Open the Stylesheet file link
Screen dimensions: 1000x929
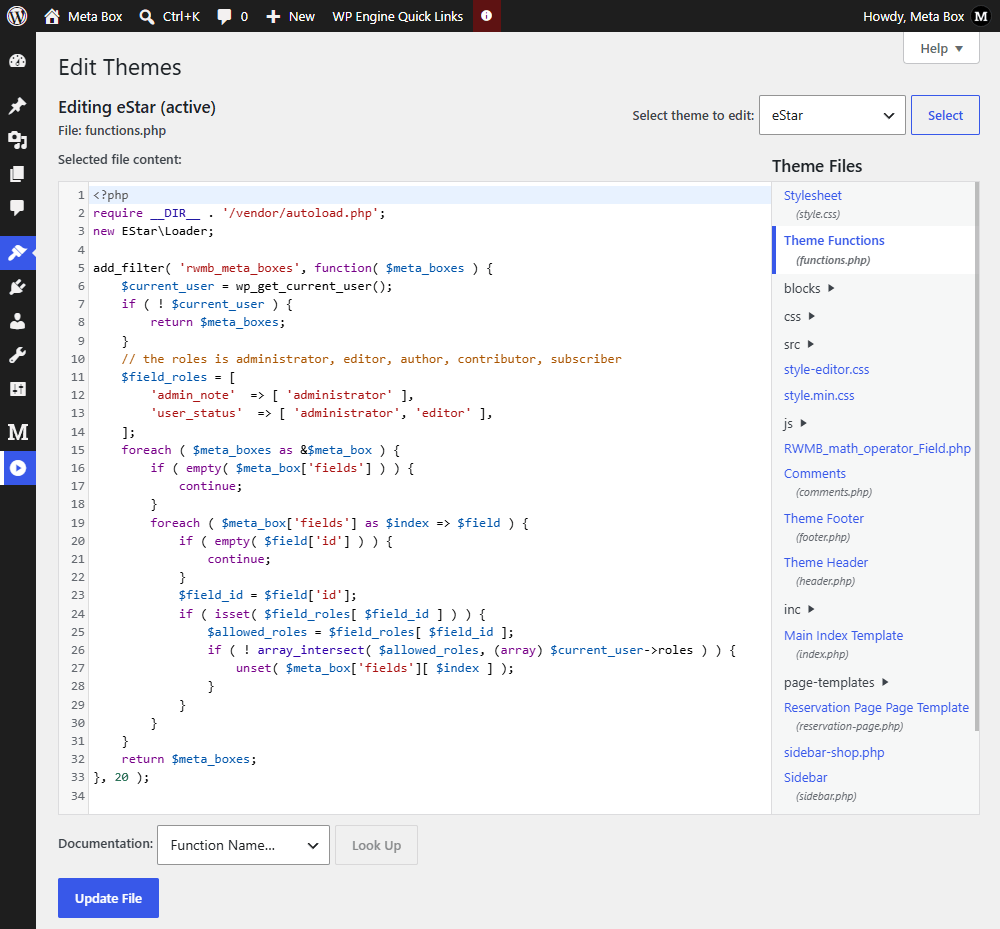pyautogui.click(x=812, y=196)
